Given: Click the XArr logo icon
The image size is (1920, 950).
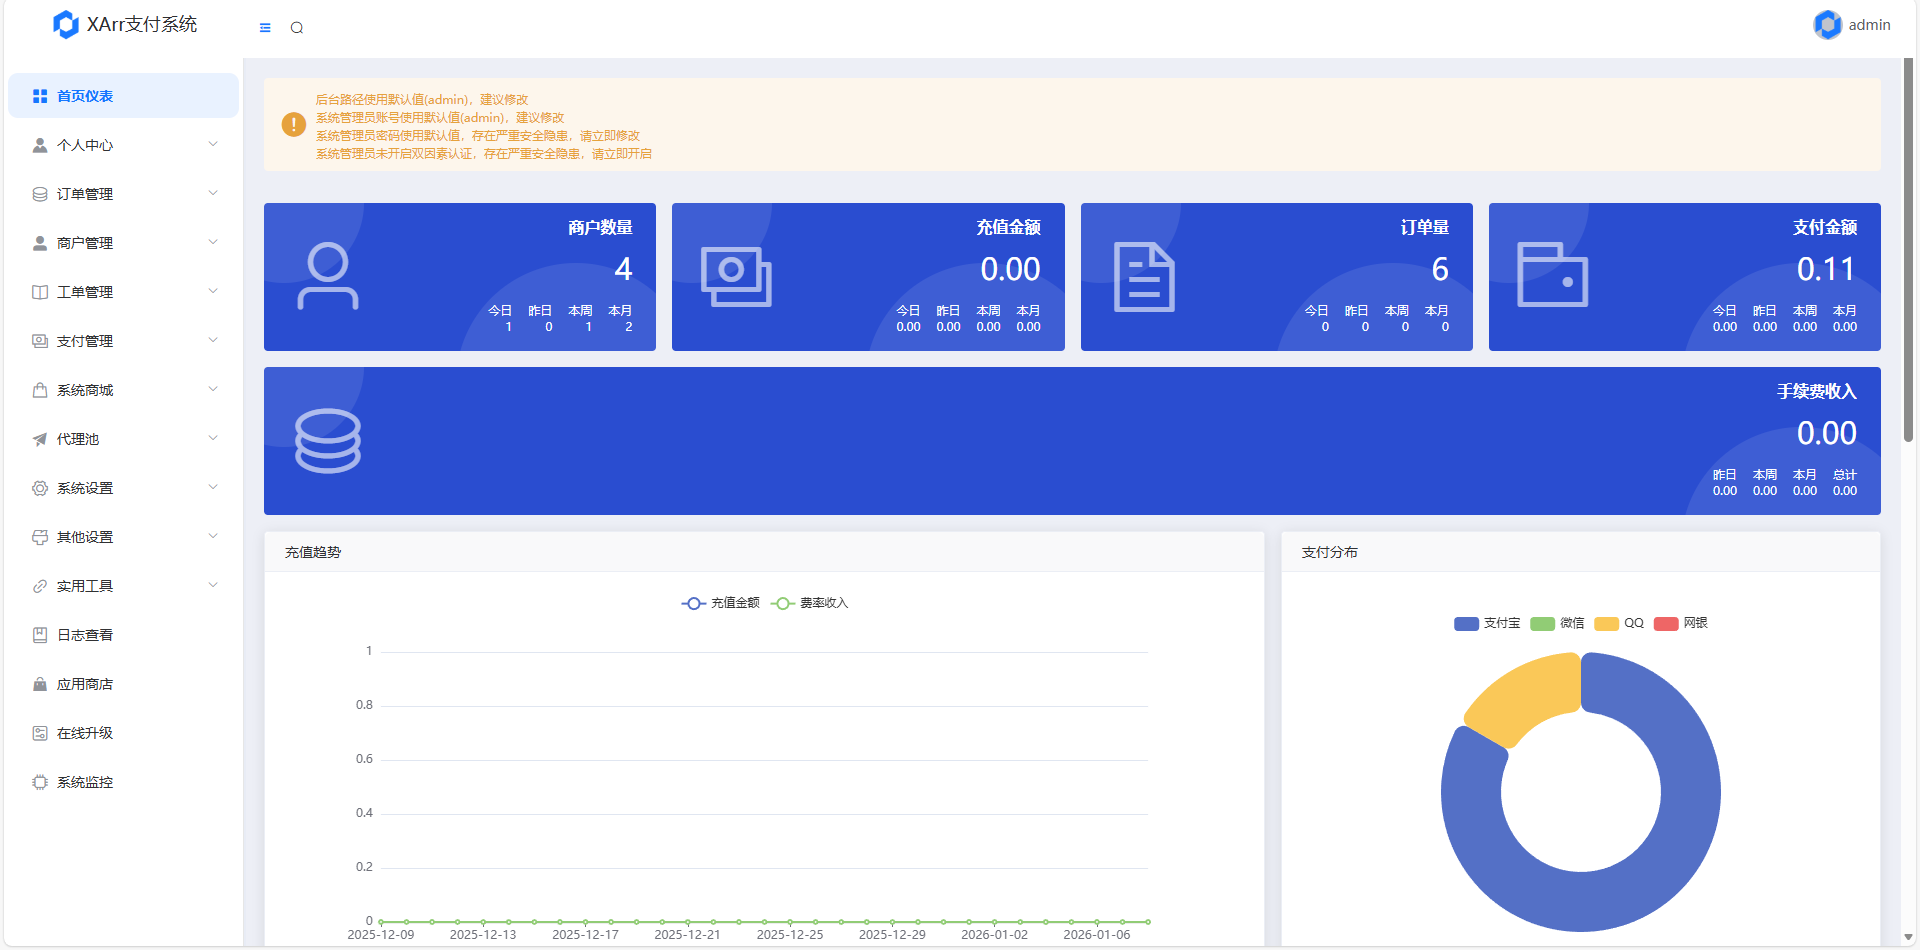Looking at the screenshot, I should [x=66, y=24].
